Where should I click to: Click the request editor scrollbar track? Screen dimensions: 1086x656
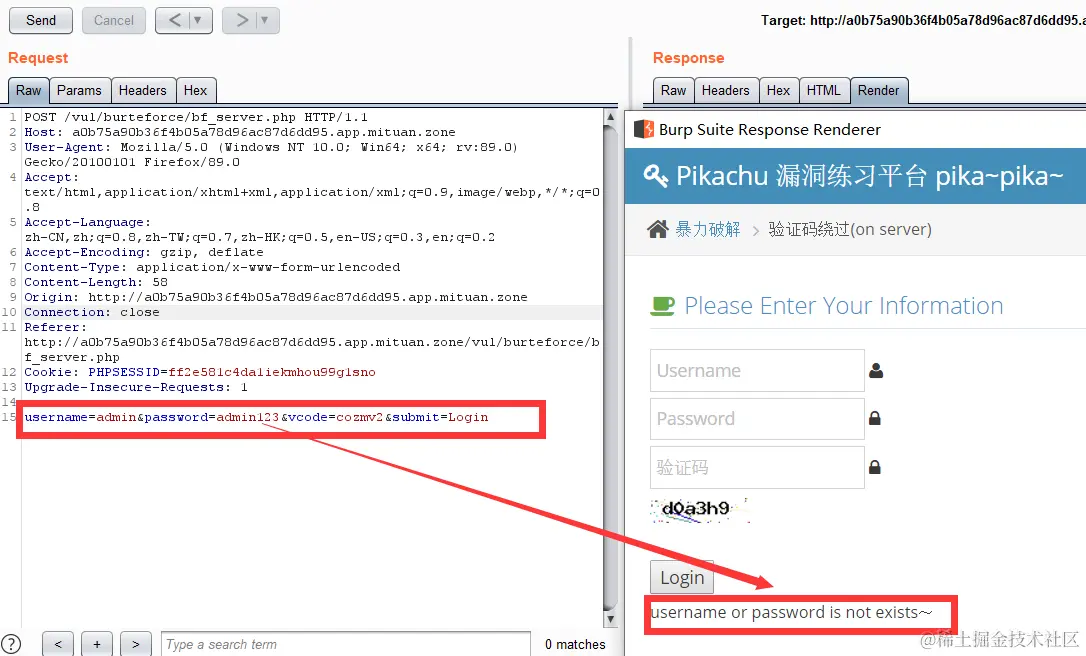click(610, 367)
